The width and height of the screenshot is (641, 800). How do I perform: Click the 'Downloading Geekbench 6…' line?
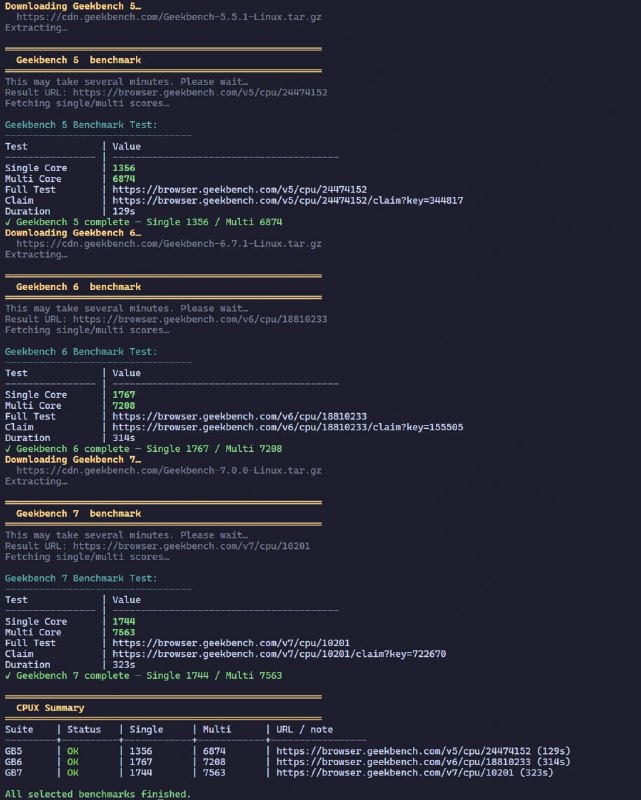tap(73, 233)
